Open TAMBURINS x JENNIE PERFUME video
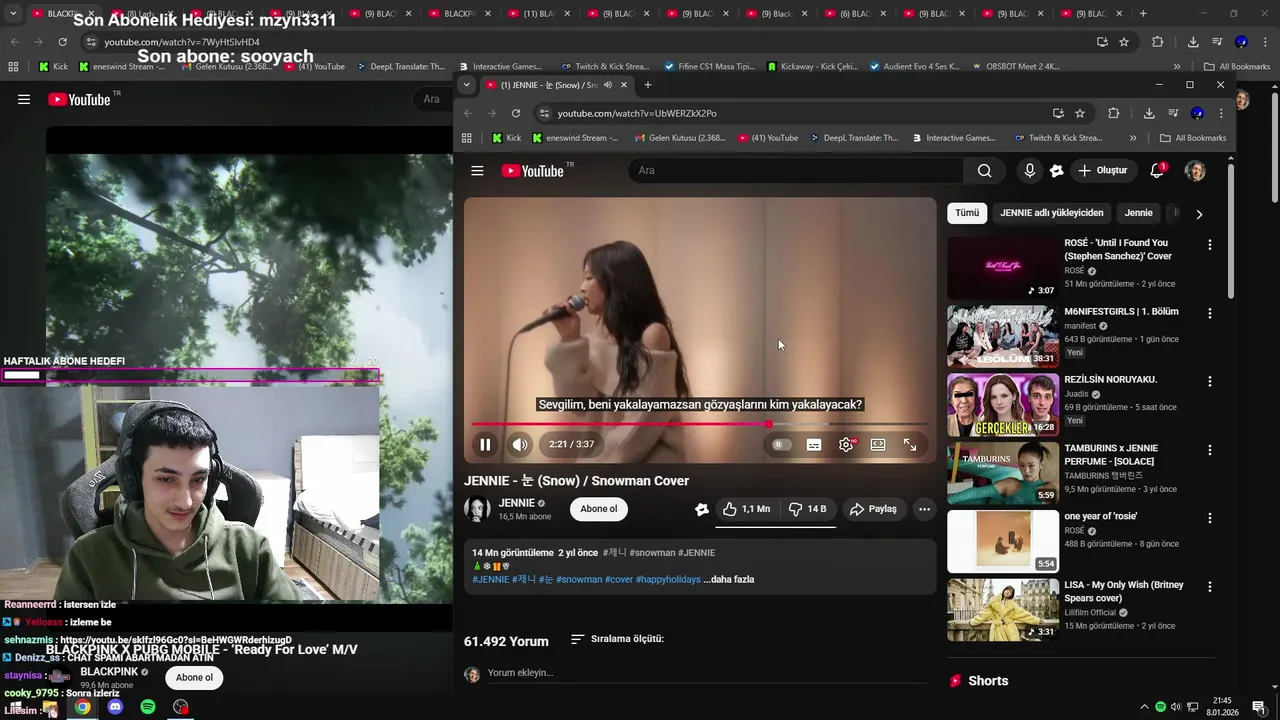The height and width of the screenshot is (720, 1280). (x=1003, y=473)
